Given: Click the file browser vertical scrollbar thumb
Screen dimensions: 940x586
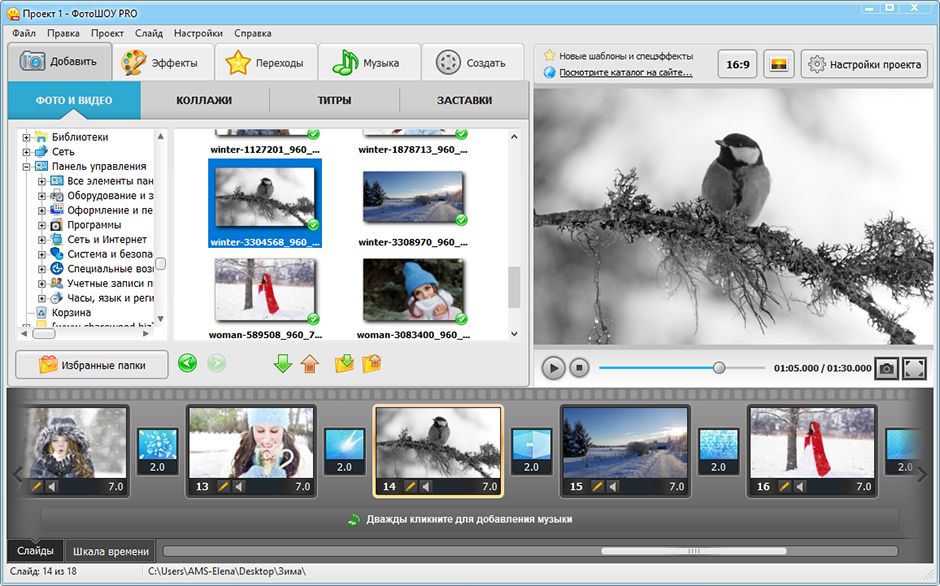Looking at the screenshot, I should [x=514, y=287].
